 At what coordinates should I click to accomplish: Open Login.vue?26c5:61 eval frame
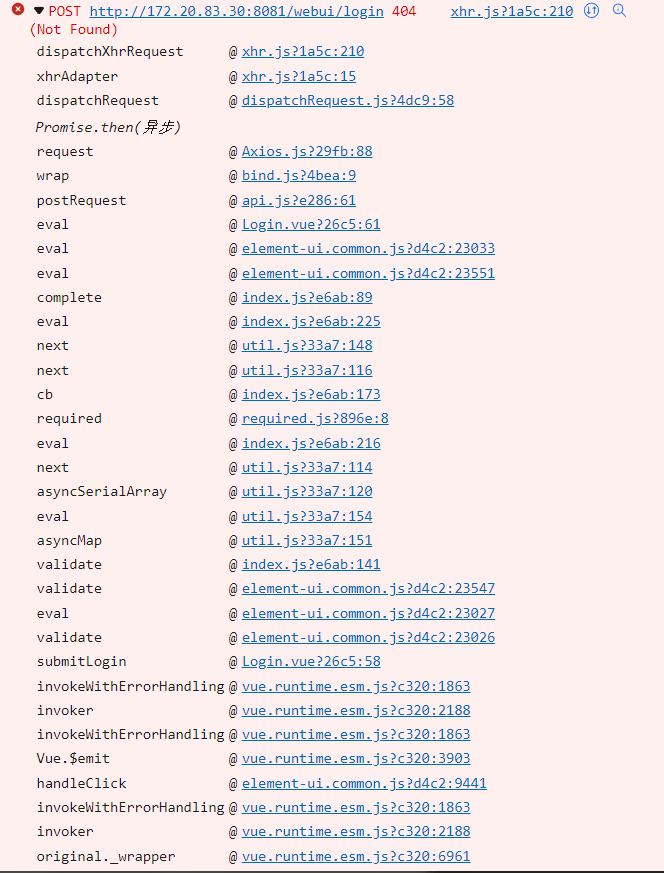(310, 224)
